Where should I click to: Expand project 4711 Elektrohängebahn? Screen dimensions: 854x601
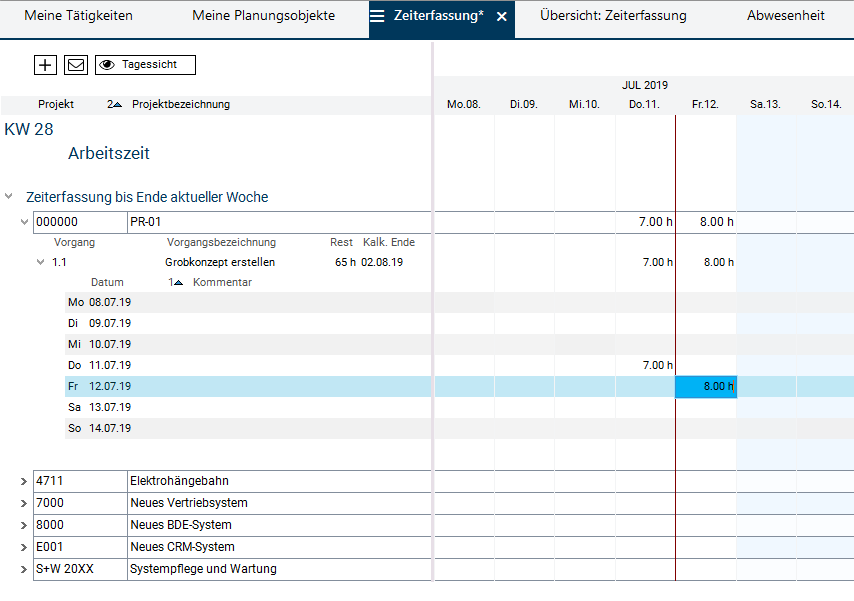click(x=24, y=481)
